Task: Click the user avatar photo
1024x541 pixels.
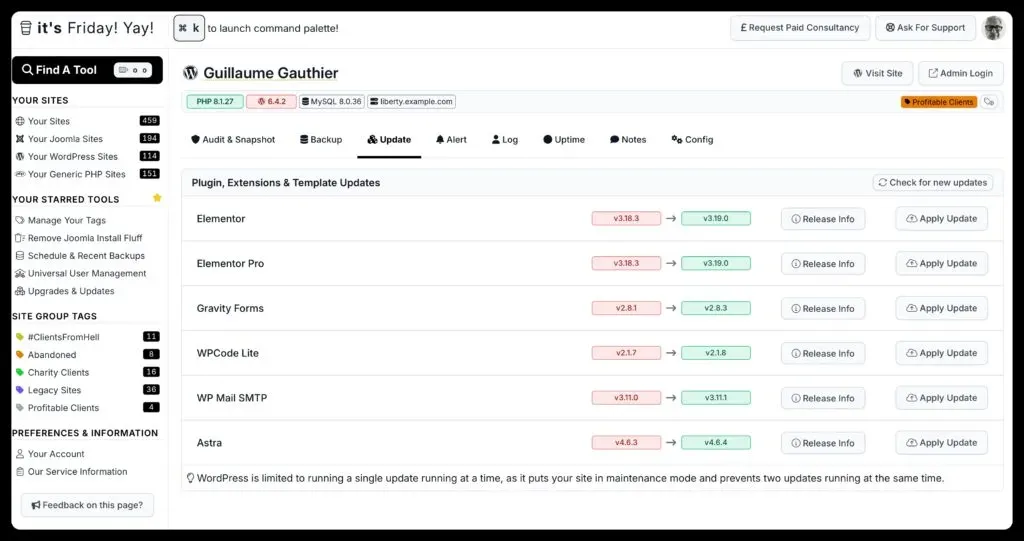Action: 993,28
